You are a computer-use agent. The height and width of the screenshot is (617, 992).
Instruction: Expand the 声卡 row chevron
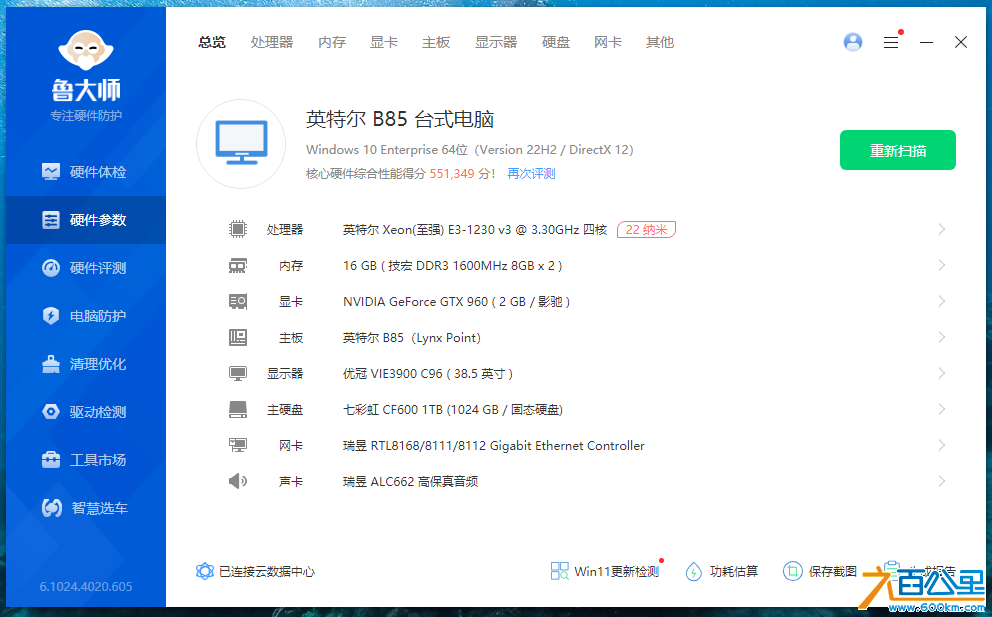pyautogui.click(x=941, y=482)
